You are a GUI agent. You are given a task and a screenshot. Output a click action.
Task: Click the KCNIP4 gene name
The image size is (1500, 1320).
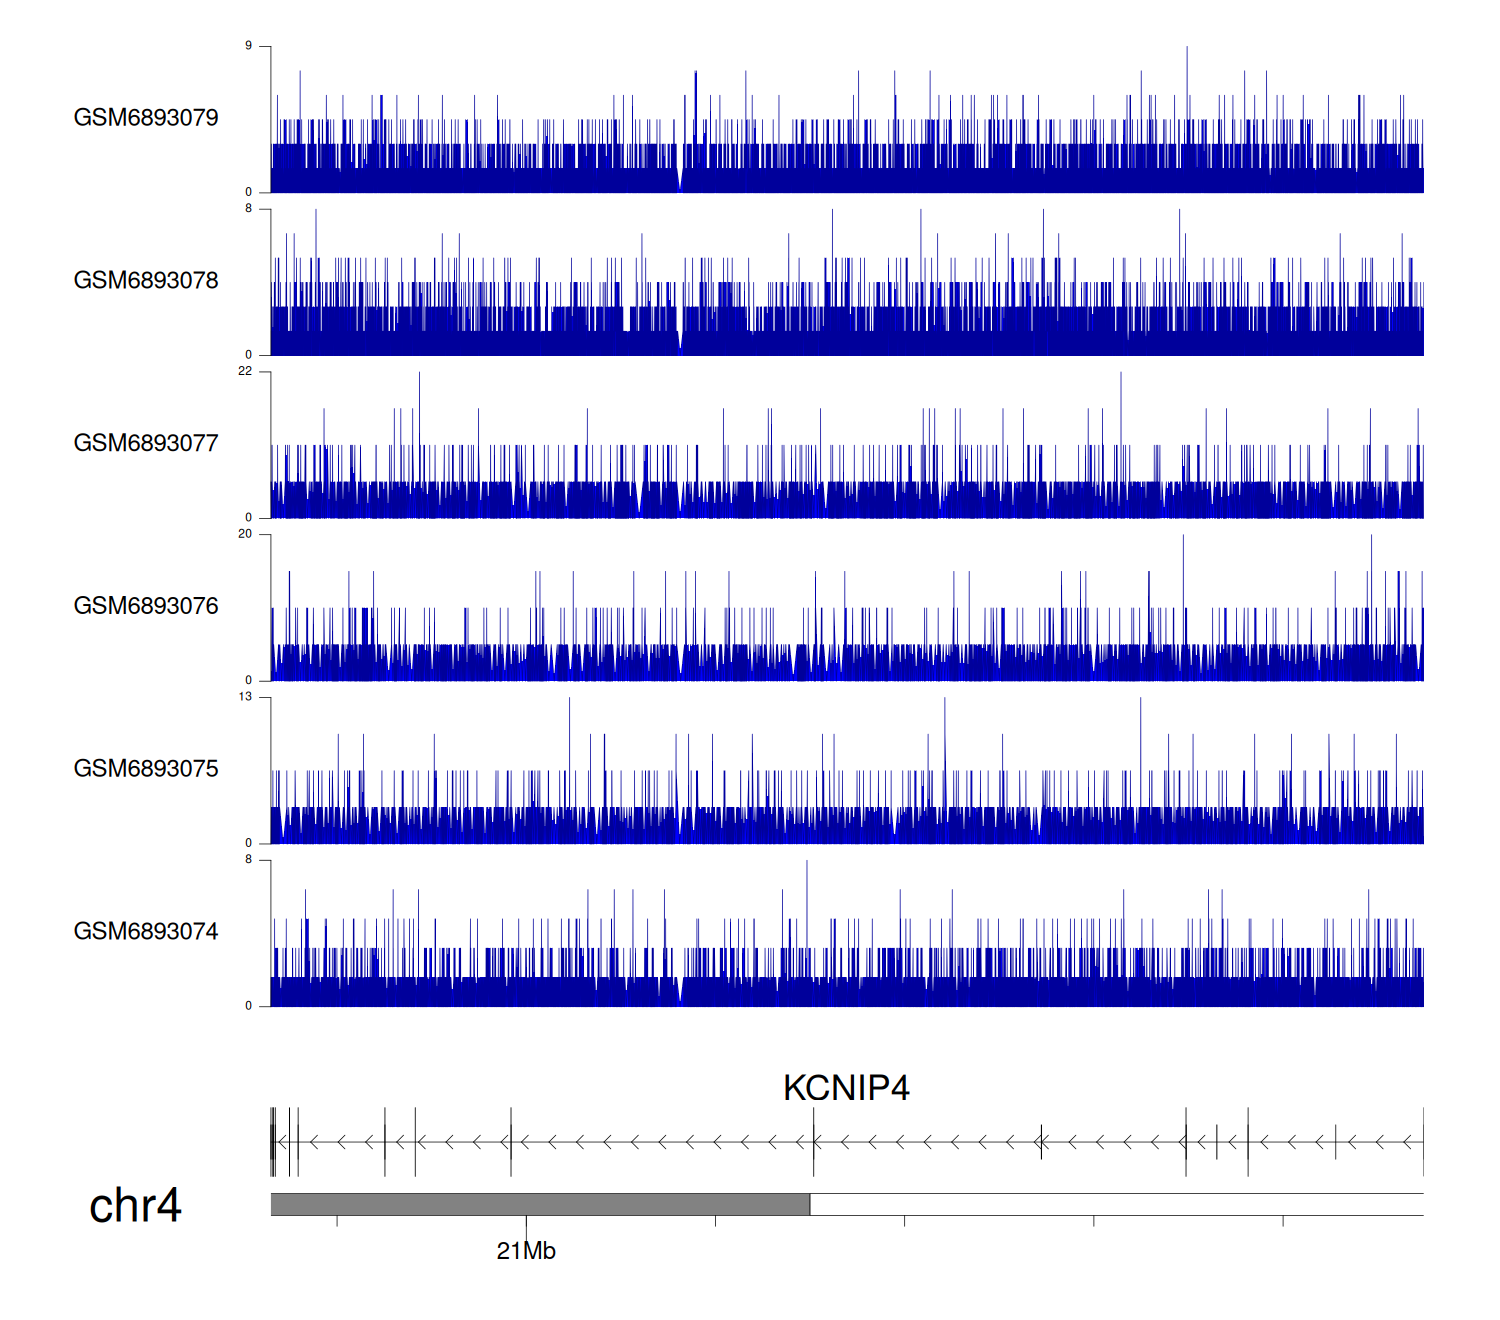point(845,1088)
